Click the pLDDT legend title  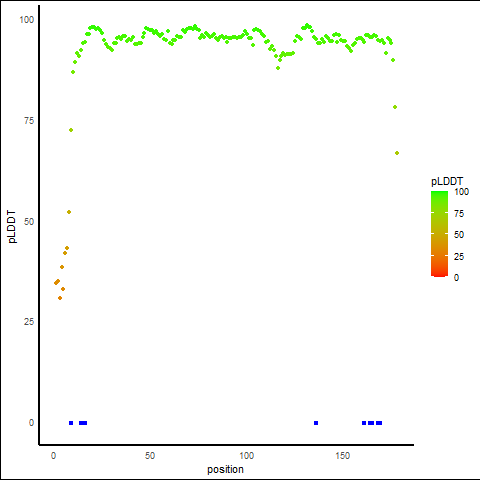point(447,182)
